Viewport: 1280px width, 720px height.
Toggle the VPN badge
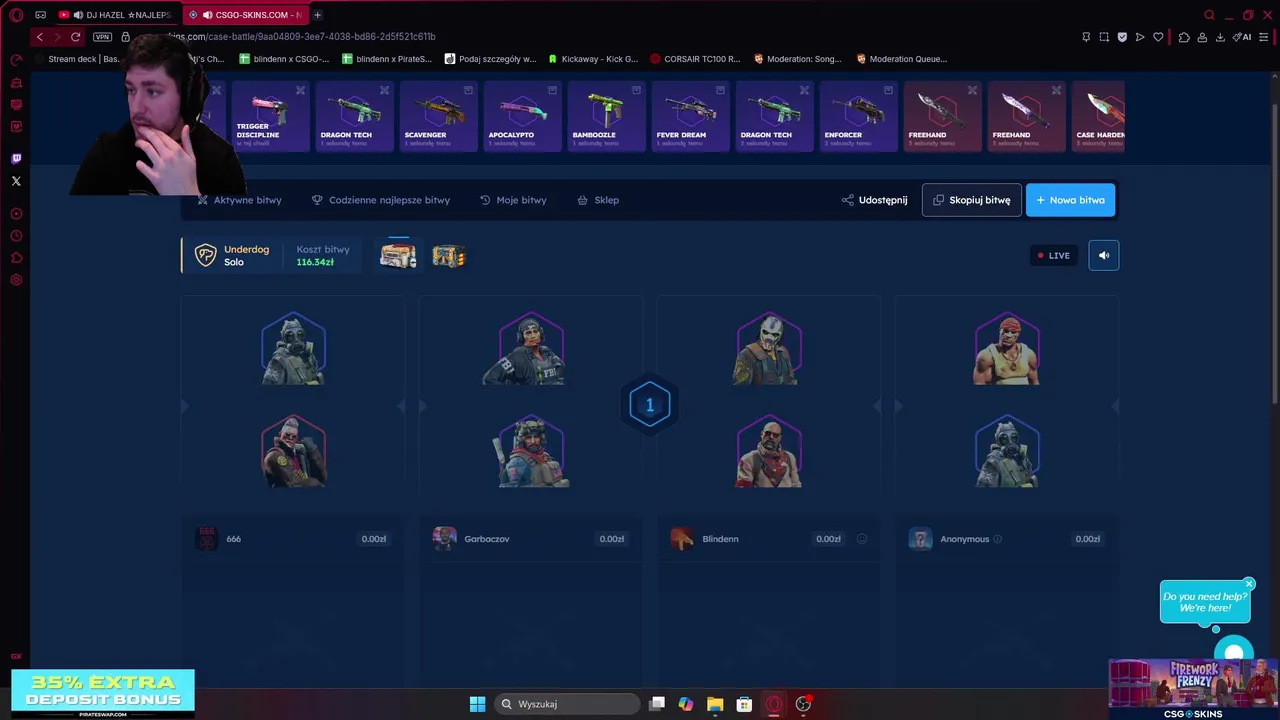pyautogui.click(x=102, y=37)
